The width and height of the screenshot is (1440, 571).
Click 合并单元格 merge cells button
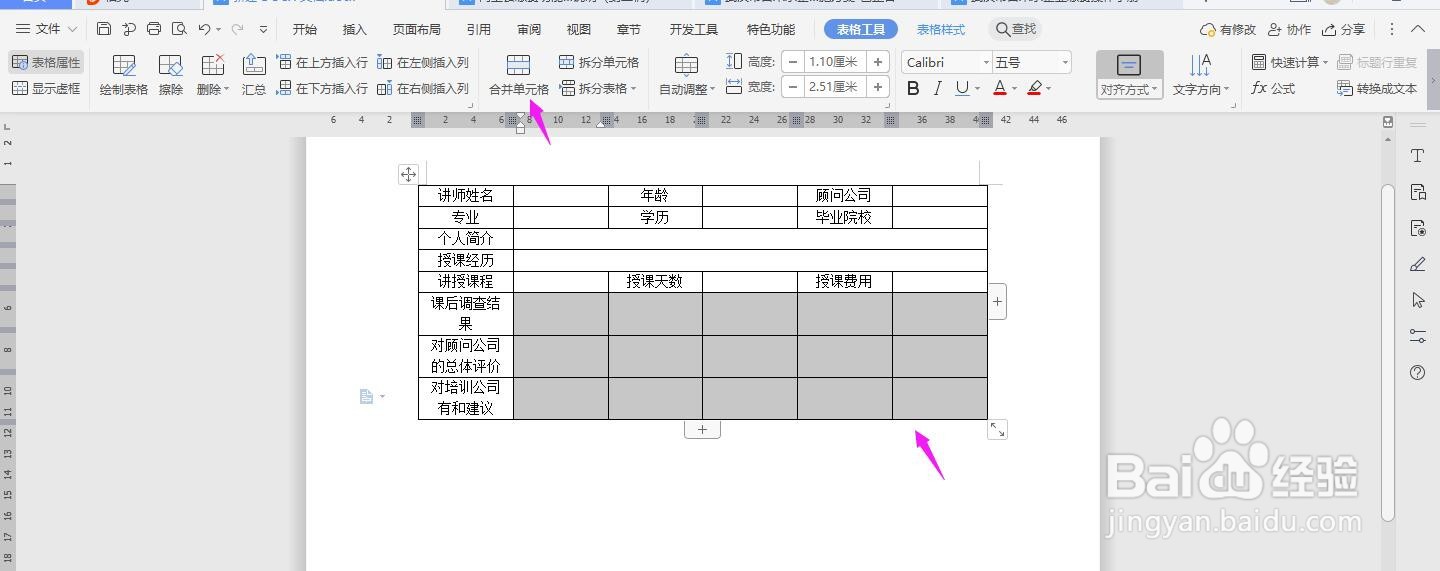tap(518, 76)
